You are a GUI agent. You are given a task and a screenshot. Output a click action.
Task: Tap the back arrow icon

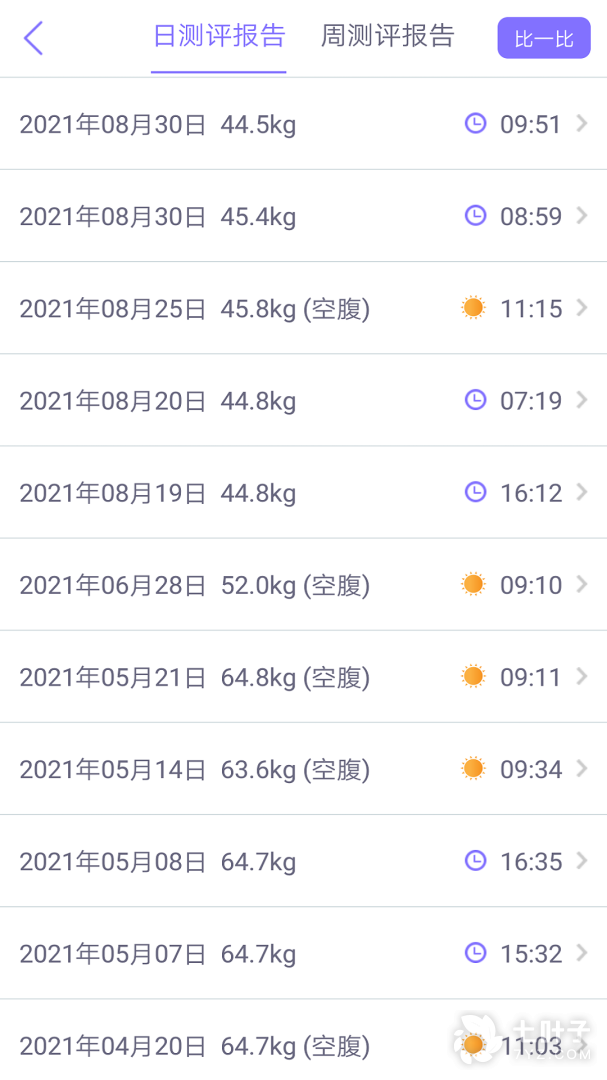point(33,38)
